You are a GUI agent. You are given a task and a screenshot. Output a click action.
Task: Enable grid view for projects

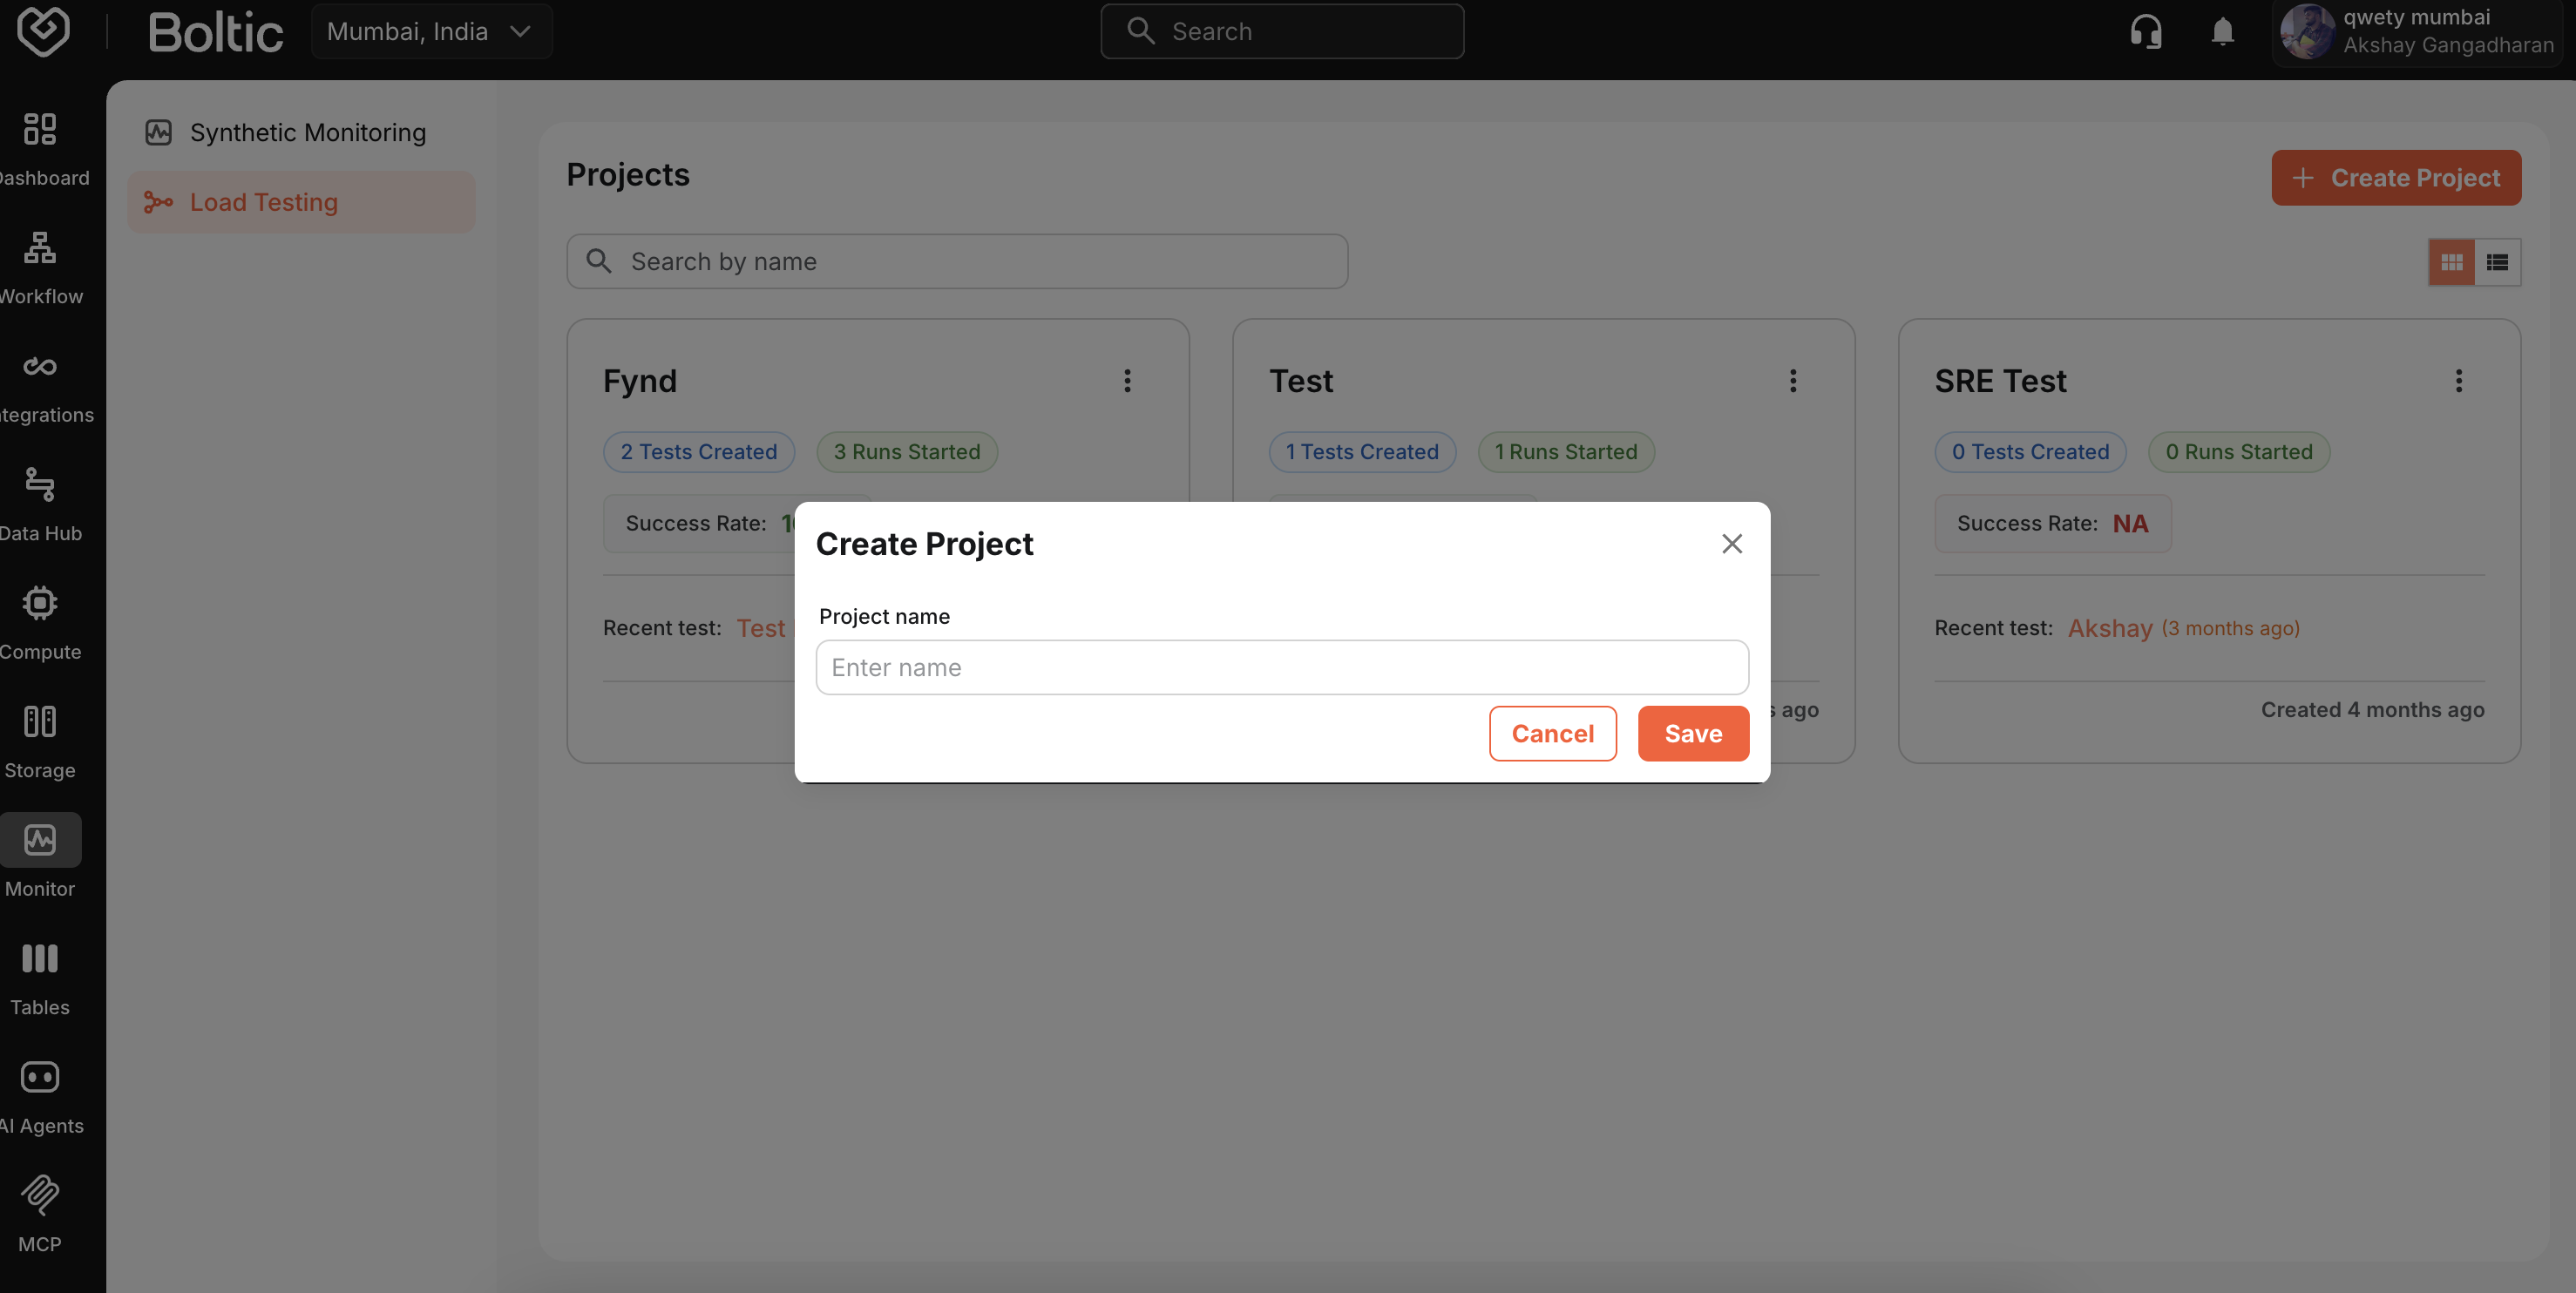tap(2450, 261)
